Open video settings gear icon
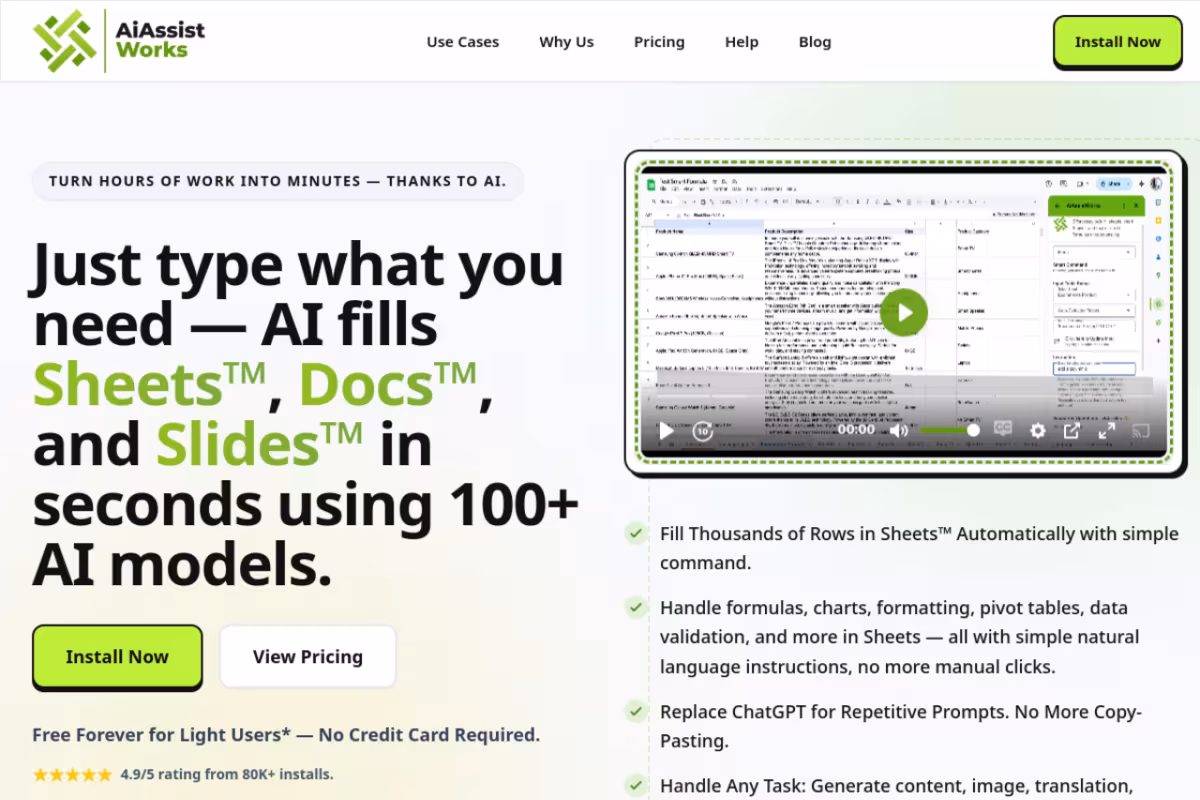 1038,430
